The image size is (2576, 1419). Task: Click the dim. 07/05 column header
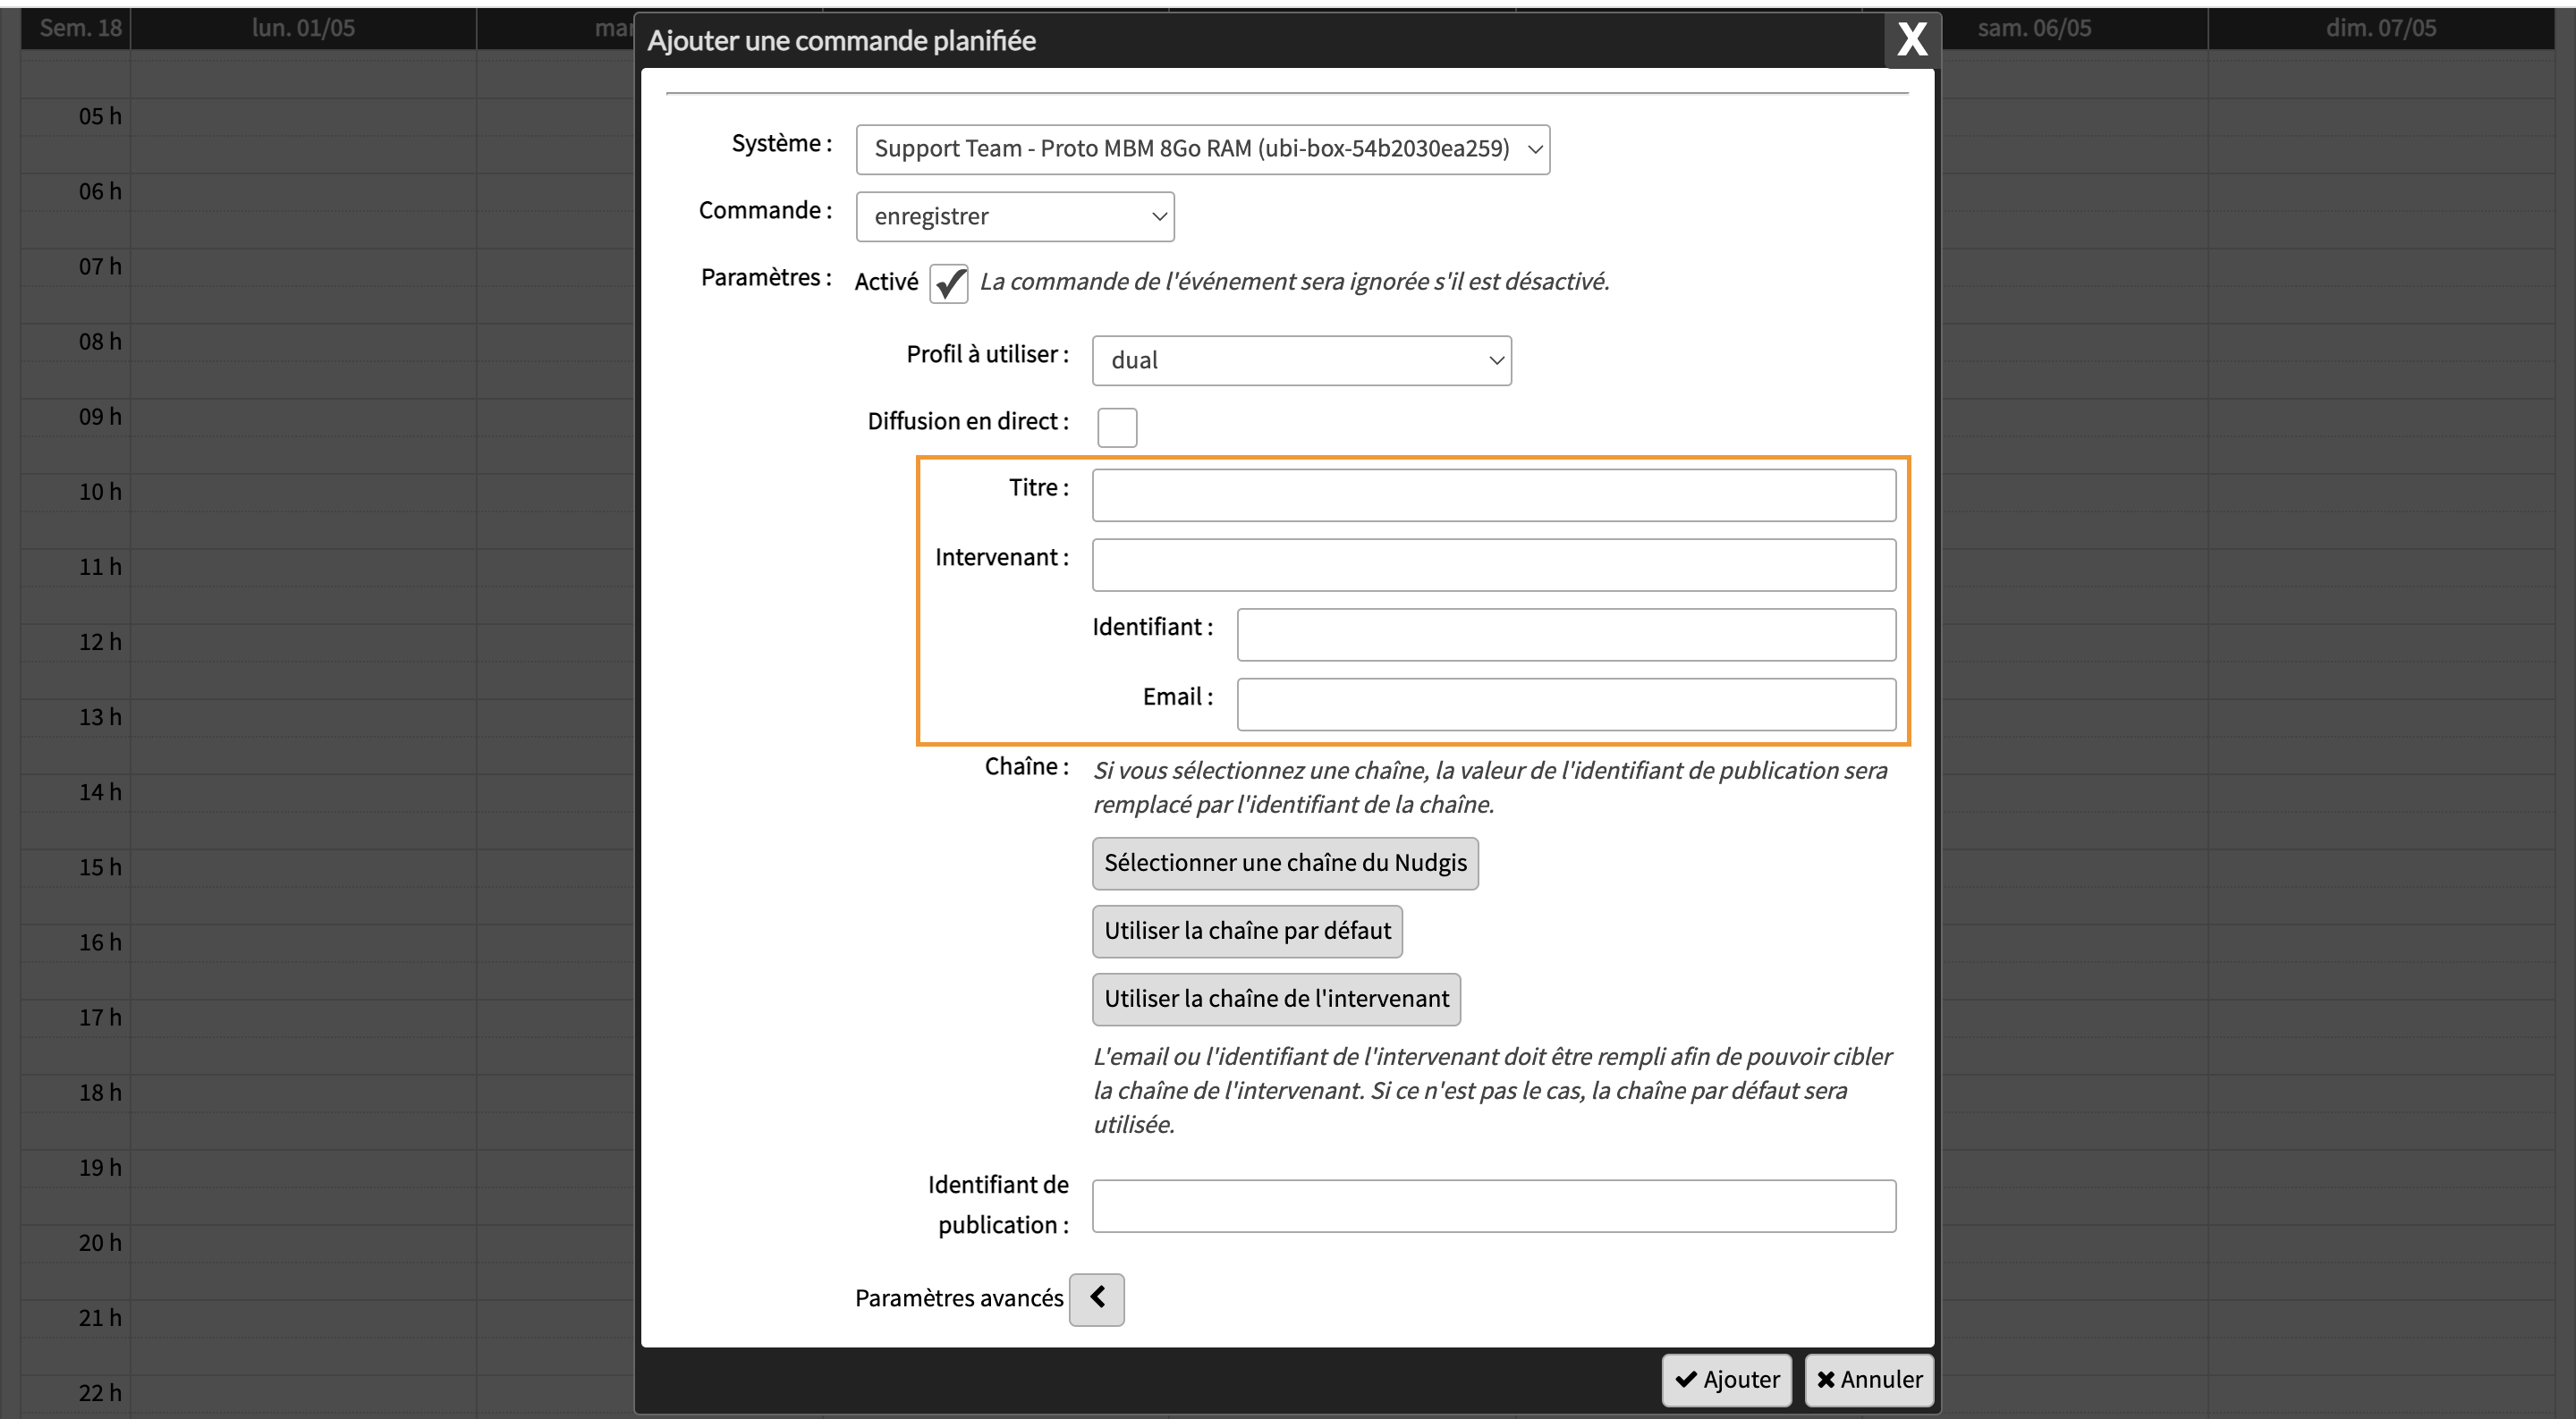click(2381, 28)
